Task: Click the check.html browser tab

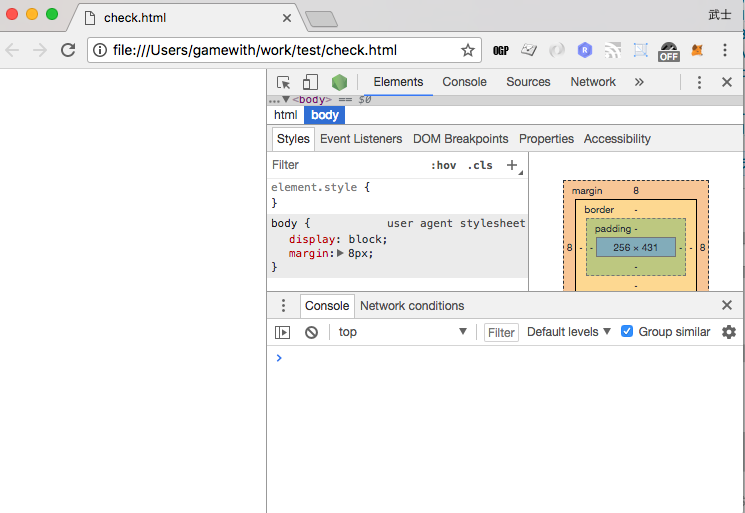Action: tap(185, 18)
